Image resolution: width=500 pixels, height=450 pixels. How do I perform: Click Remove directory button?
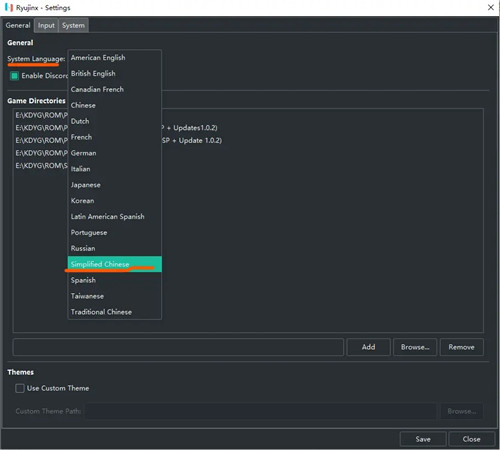(461, 347)
